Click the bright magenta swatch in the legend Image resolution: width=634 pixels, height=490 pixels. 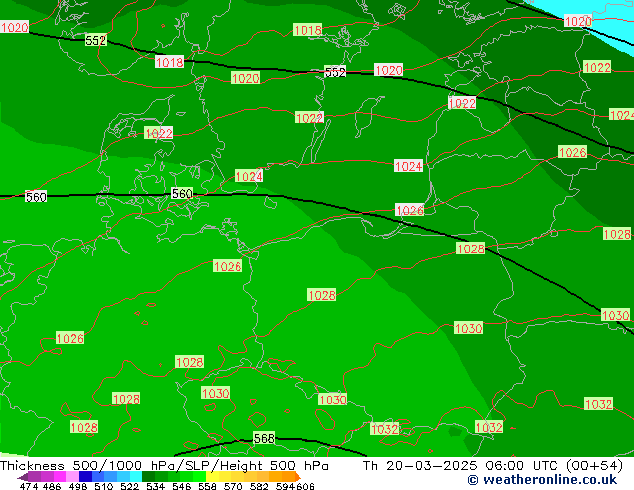click(x=60, y=477)
